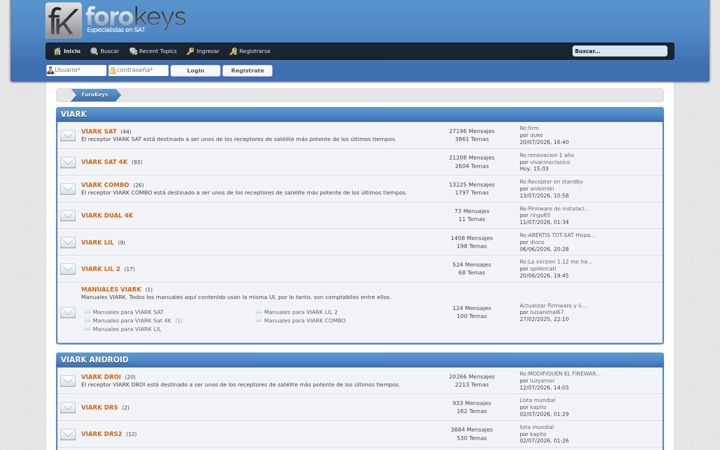
Task: Open last post Re:MODIFIQUEN EL FIREWAR...
Action: 560,374
